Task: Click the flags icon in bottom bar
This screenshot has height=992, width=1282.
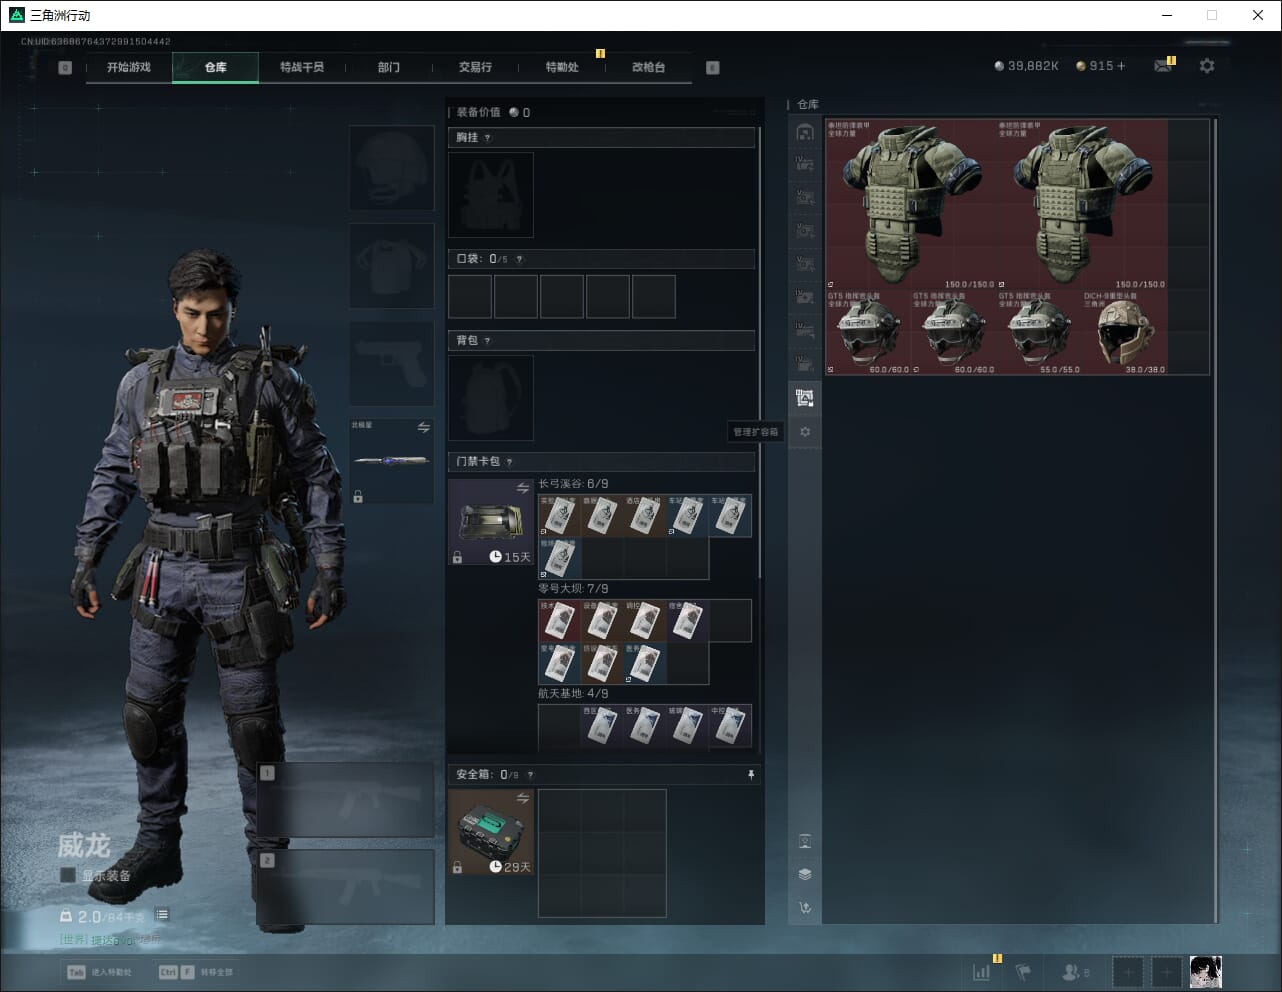Action: click(x=1023, y=971)
